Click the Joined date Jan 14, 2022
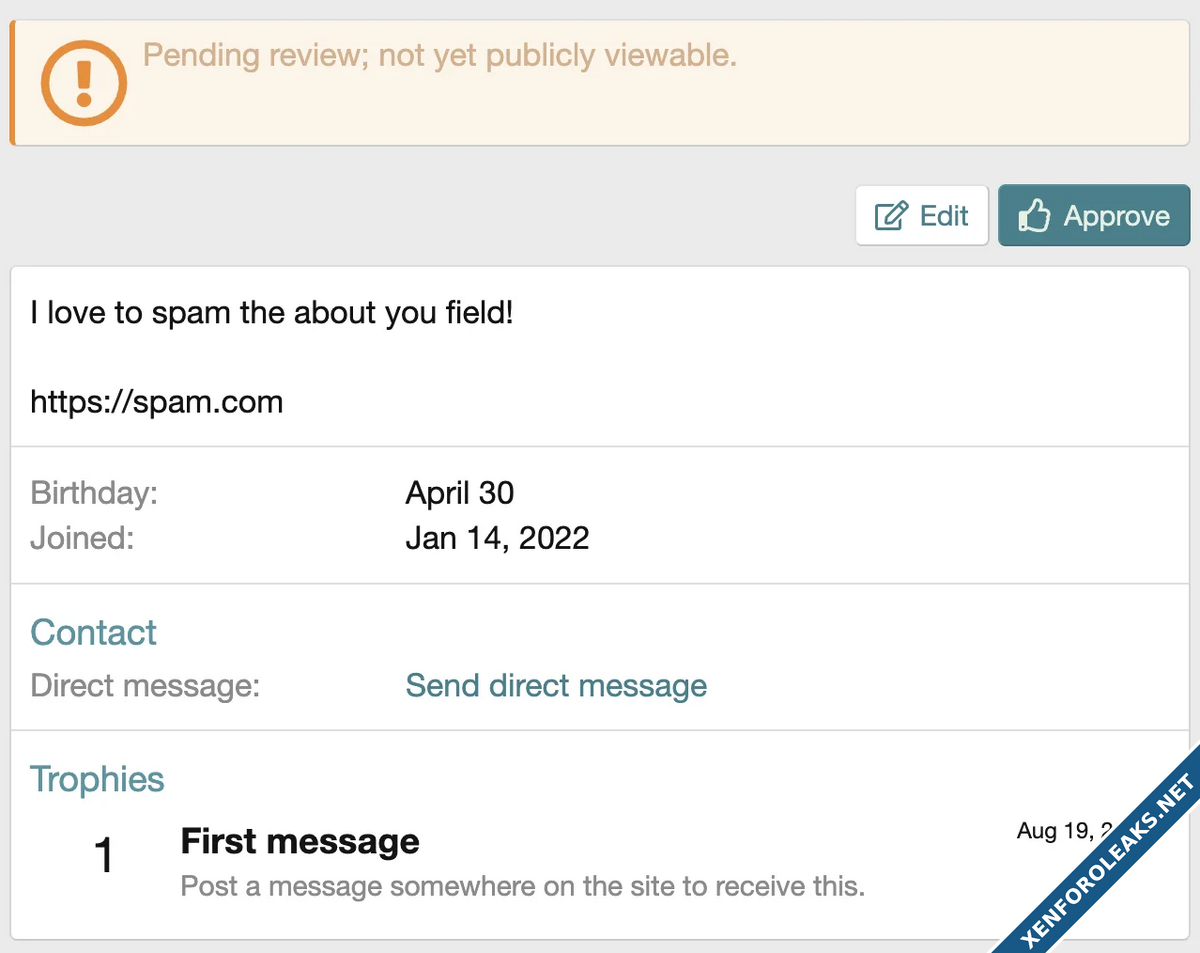1200x953 pixels. pyautogui.click(x=497, y=538)
